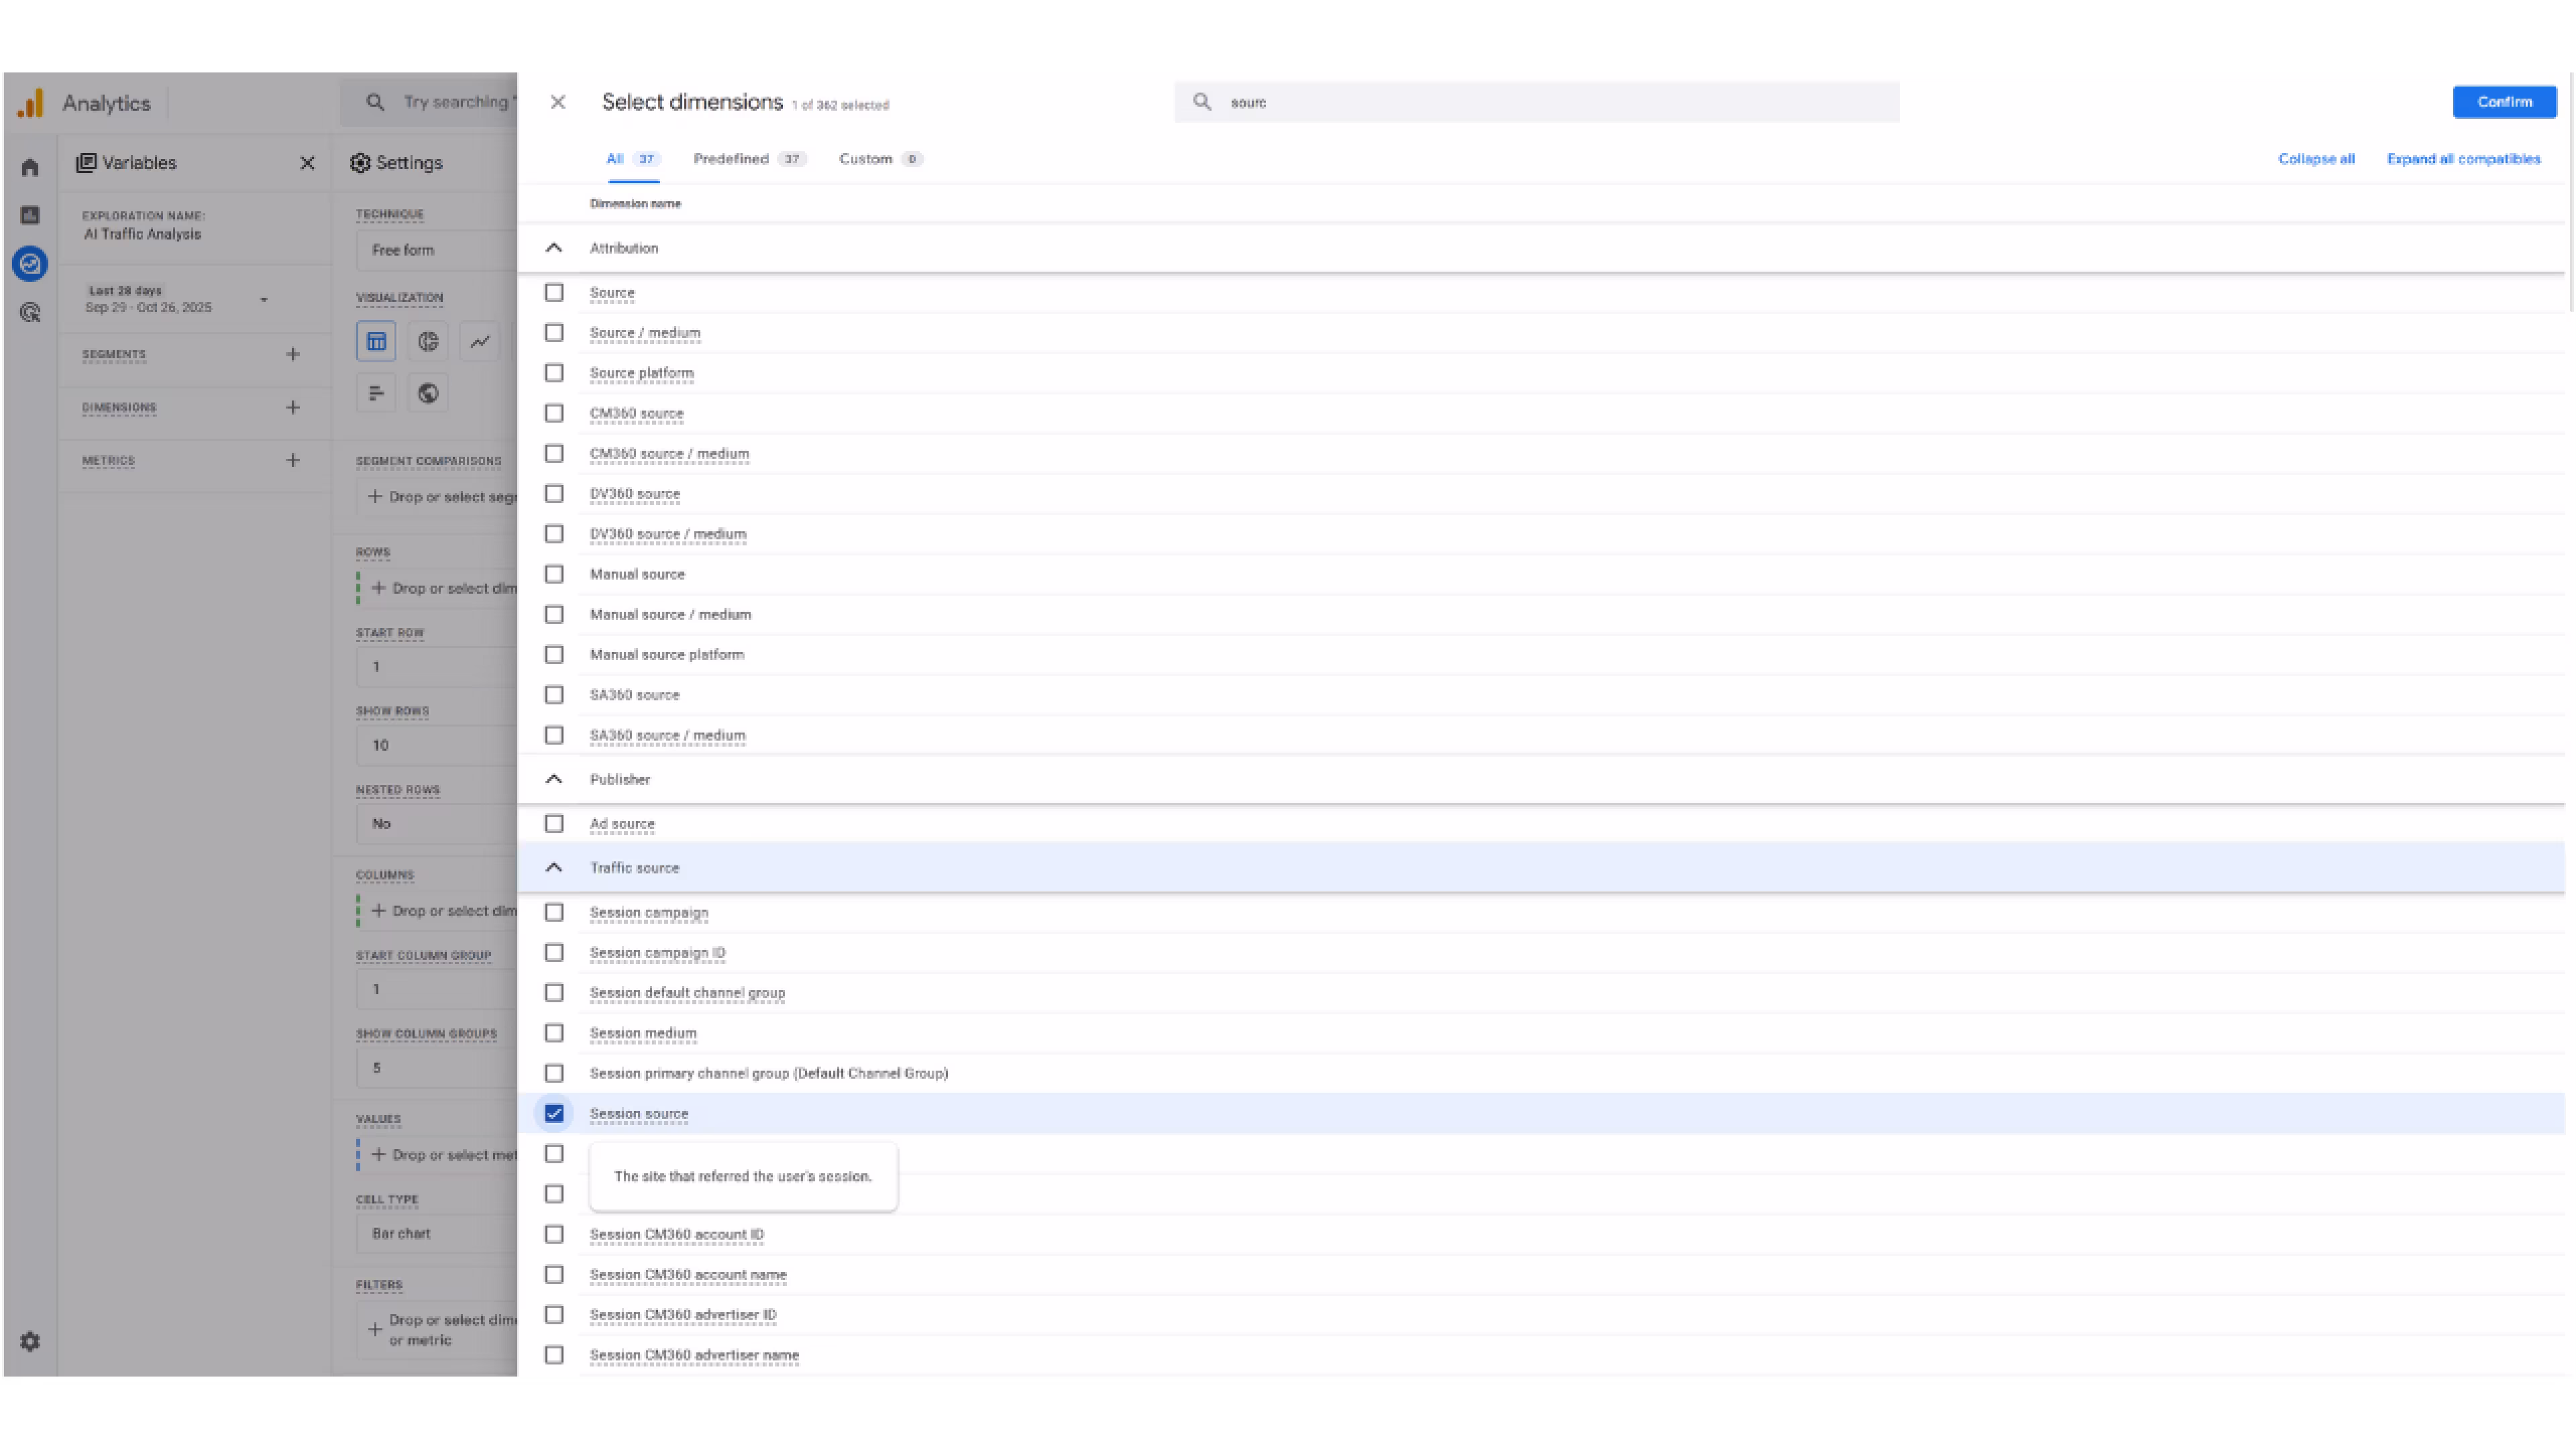
Task: Collapse the Traffic source group
Action: click(553, 867)
